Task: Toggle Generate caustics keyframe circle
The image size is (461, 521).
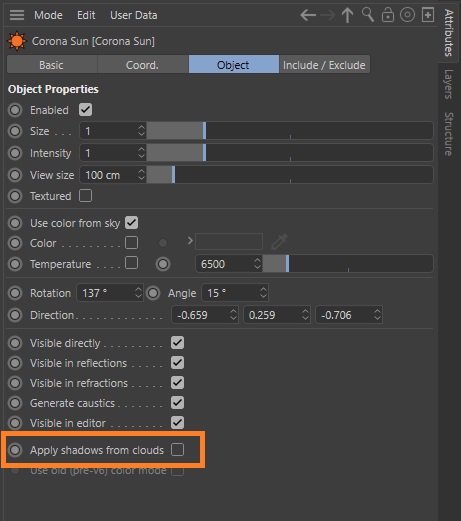Action: point(15,403)
